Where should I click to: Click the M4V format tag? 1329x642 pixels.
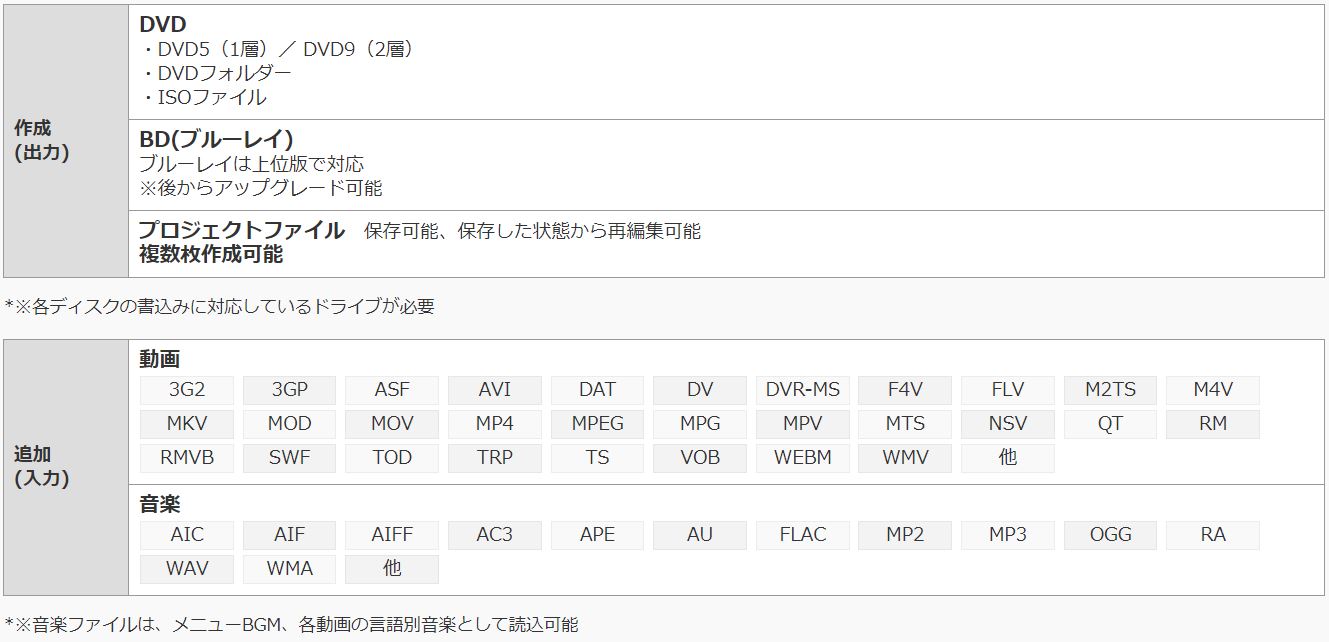click(1213, 390)
